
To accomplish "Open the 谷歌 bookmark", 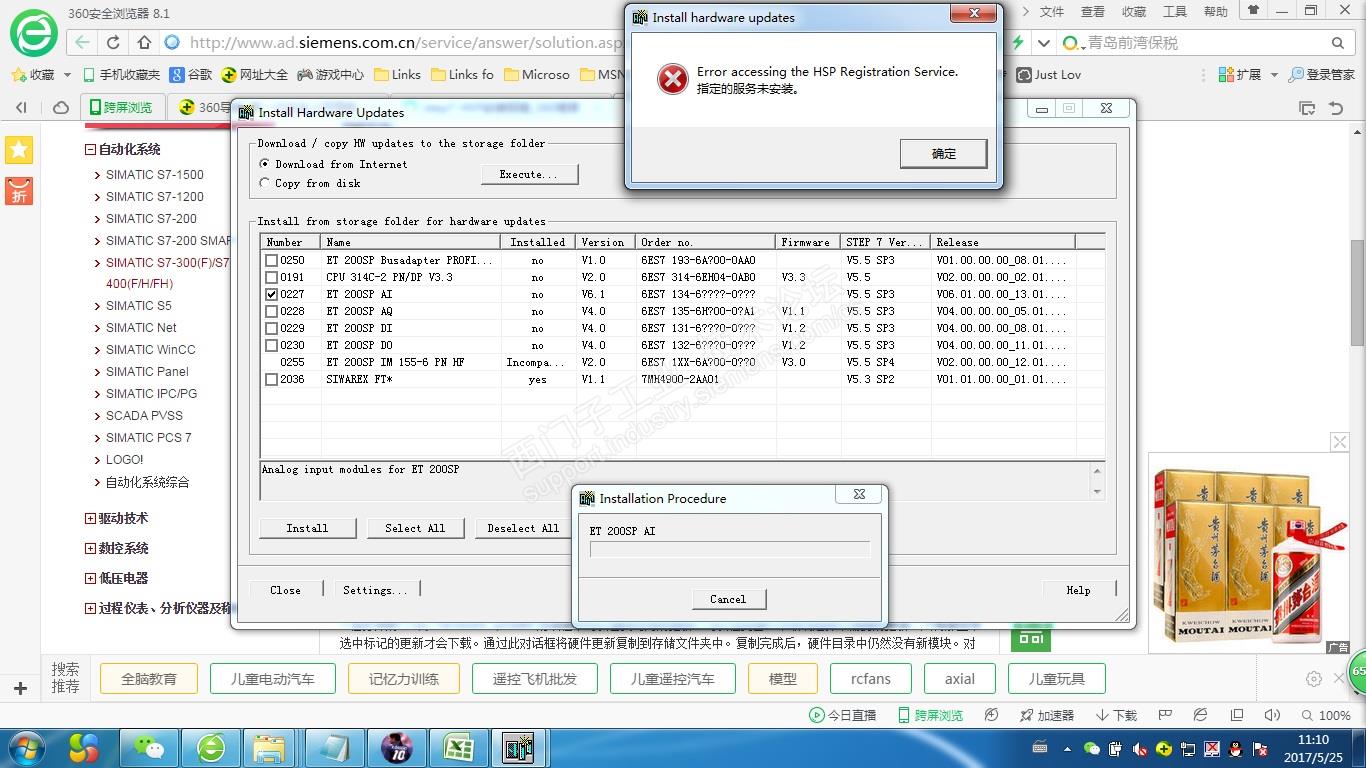I will point(191,75).
